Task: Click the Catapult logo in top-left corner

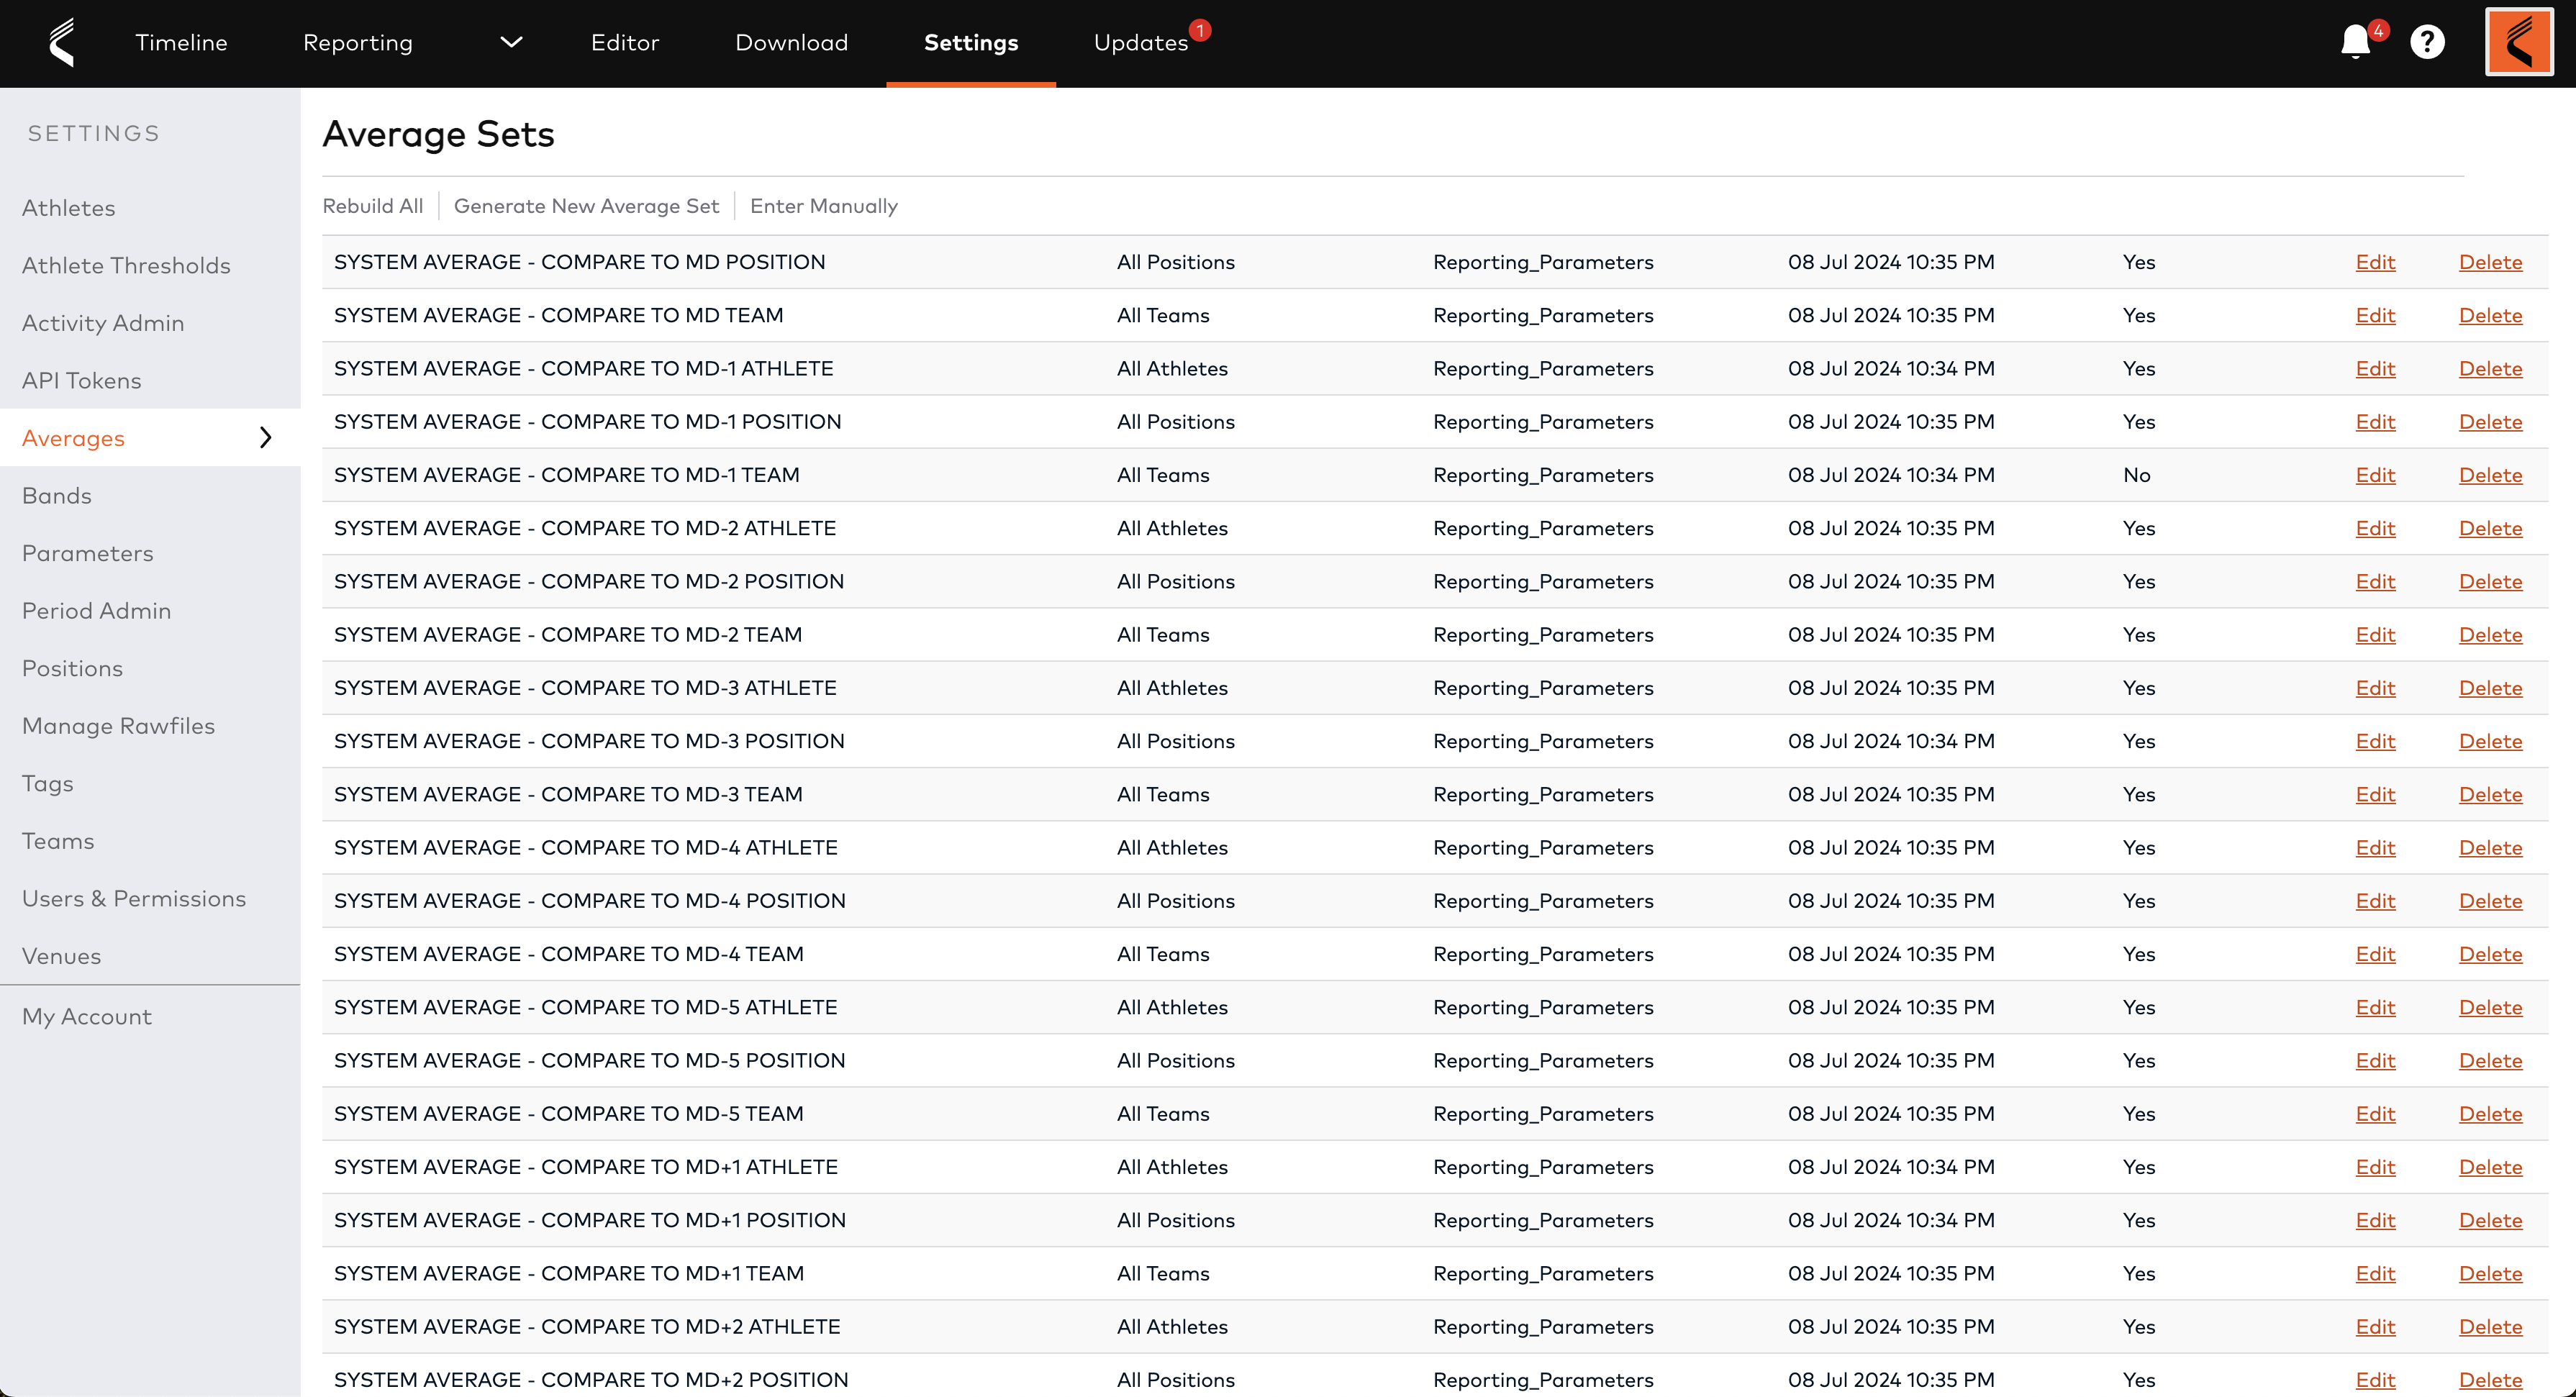Action: point(62,42)
